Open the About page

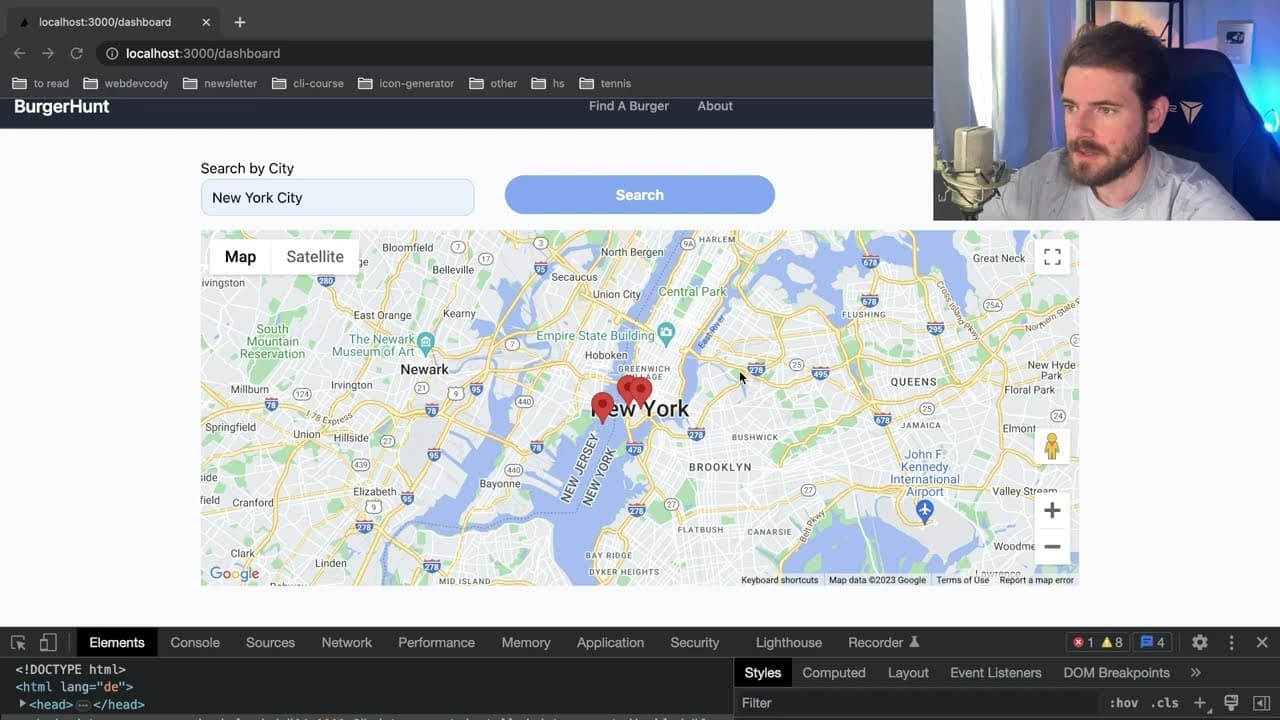point(715,106)
